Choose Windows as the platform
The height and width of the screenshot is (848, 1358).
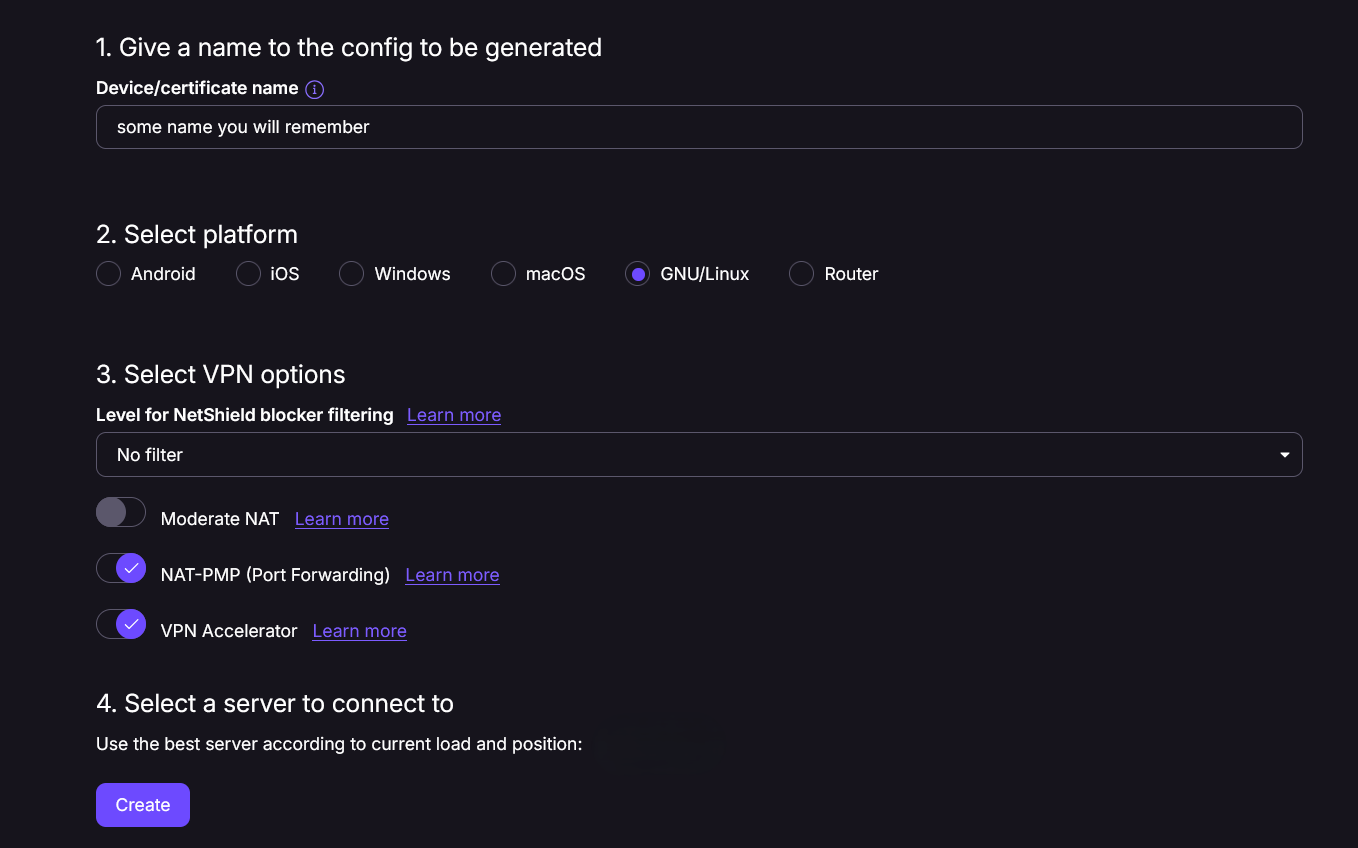(x=351, y=274)
